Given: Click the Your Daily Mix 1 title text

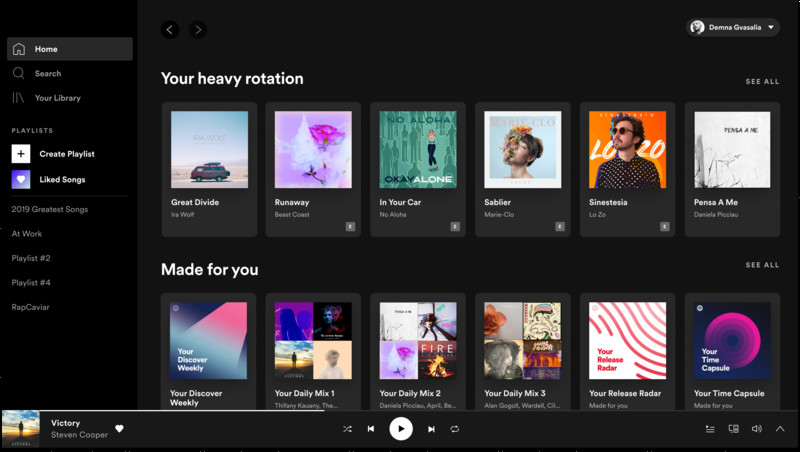Looking at the screenshot, I should 305,393.
